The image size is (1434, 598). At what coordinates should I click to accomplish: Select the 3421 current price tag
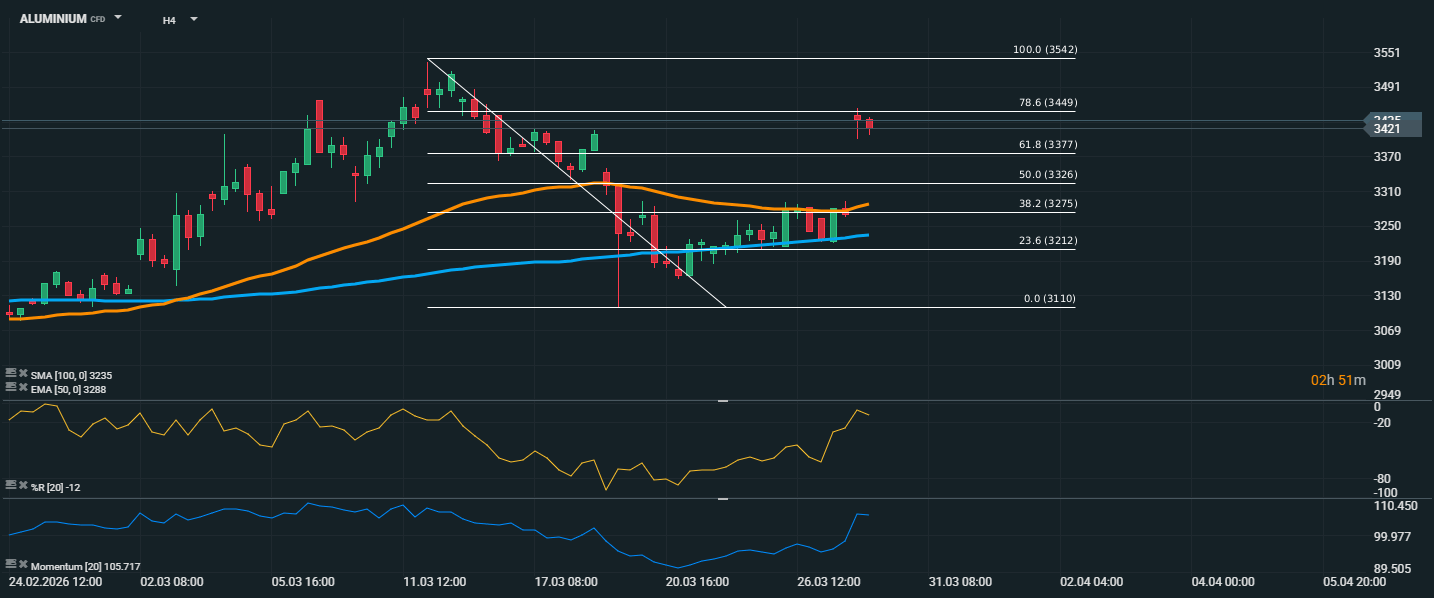click(1387, 129)
